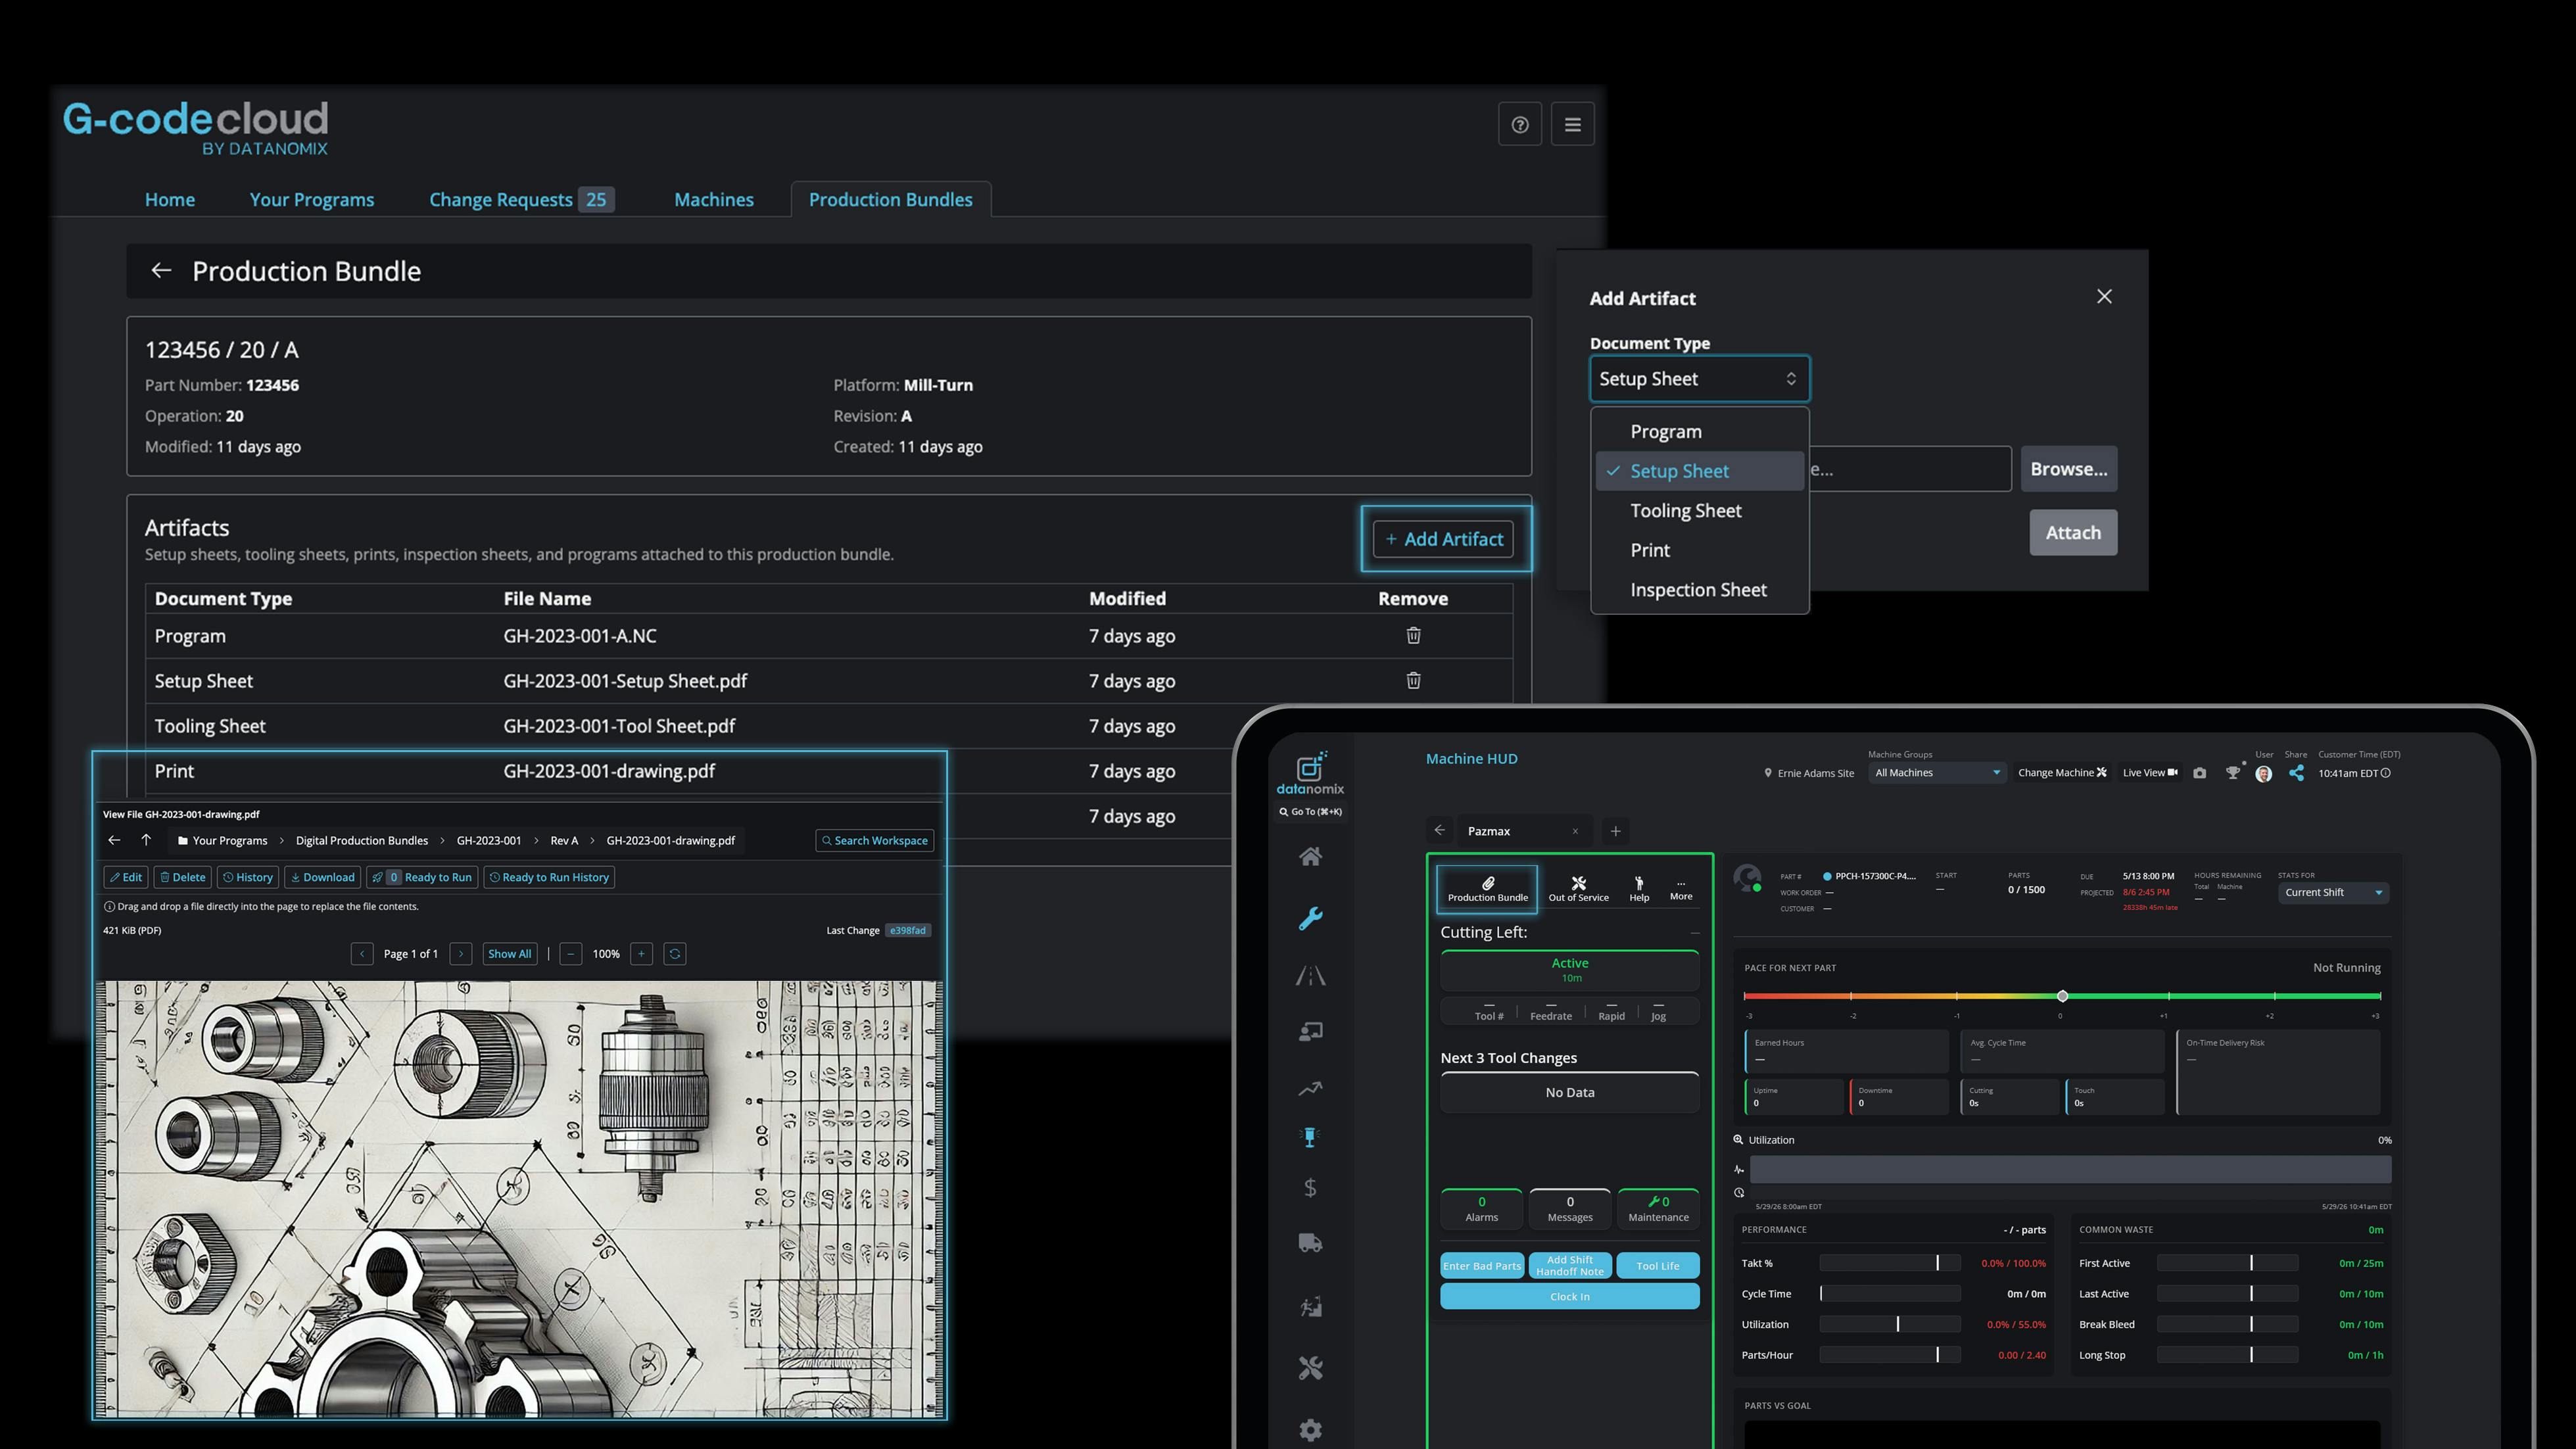Open the operator screen icon in sidebar
2576x1449 pixels.
pos(1310,1031)
